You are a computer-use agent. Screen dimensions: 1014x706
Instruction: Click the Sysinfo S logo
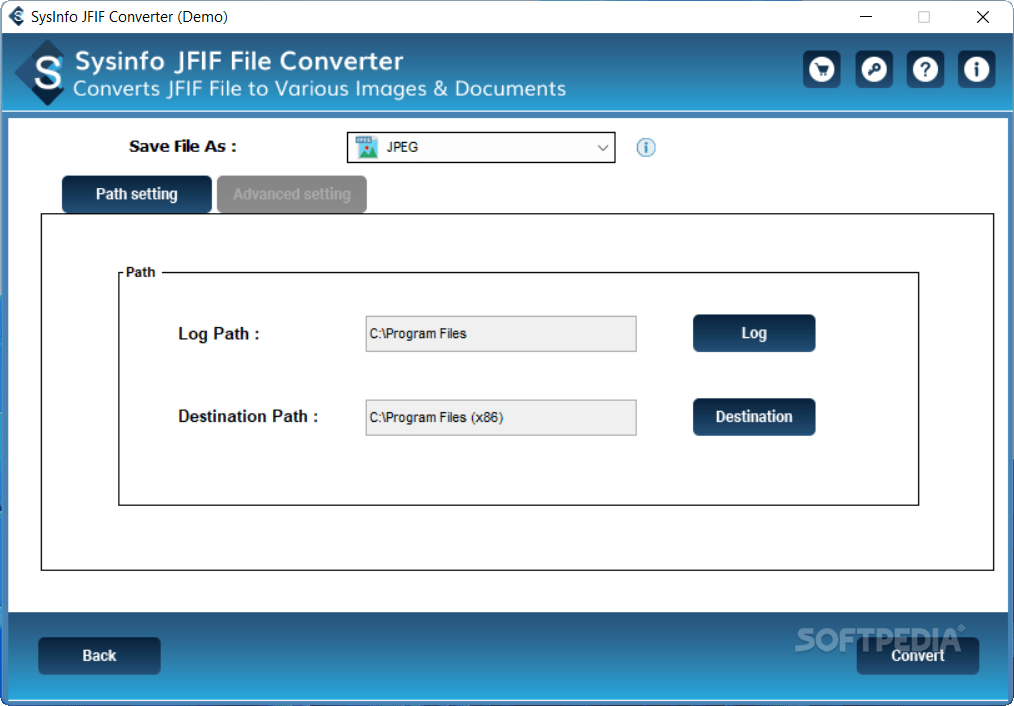click(40, 72)
